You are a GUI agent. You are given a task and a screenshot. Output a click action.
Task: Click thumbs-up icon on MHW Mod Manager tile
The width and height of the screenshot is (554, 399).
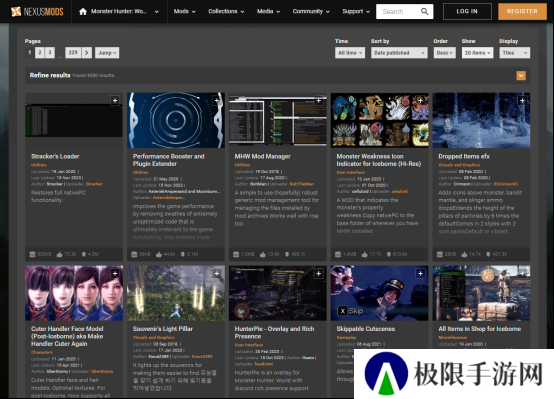tap(263, 254)
